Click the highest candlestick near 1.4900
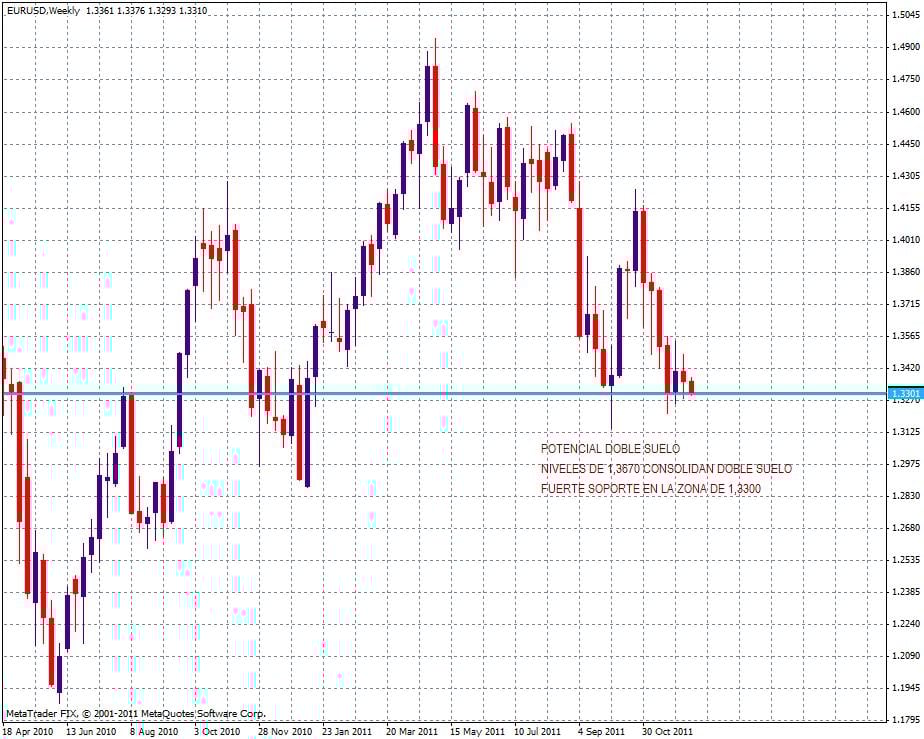The image size is (924, 739). [435, 116]
